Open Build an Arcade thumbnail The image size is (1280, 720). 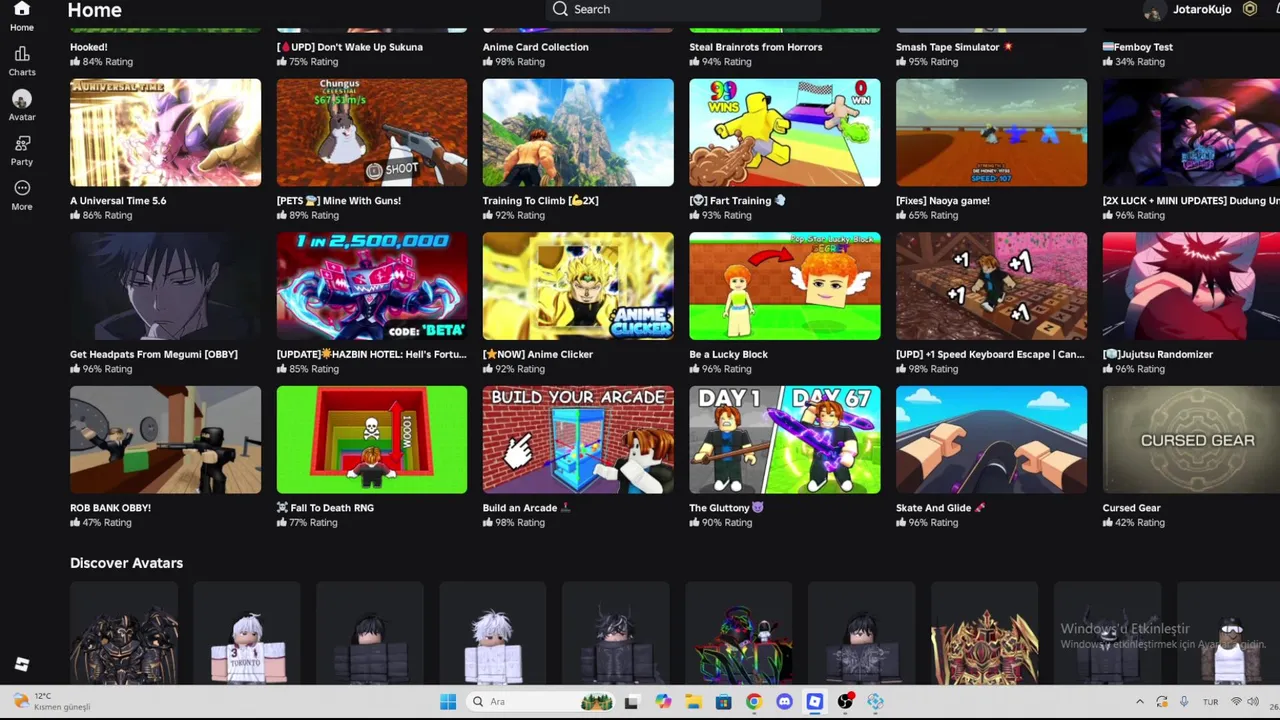(x=578, y=440)
